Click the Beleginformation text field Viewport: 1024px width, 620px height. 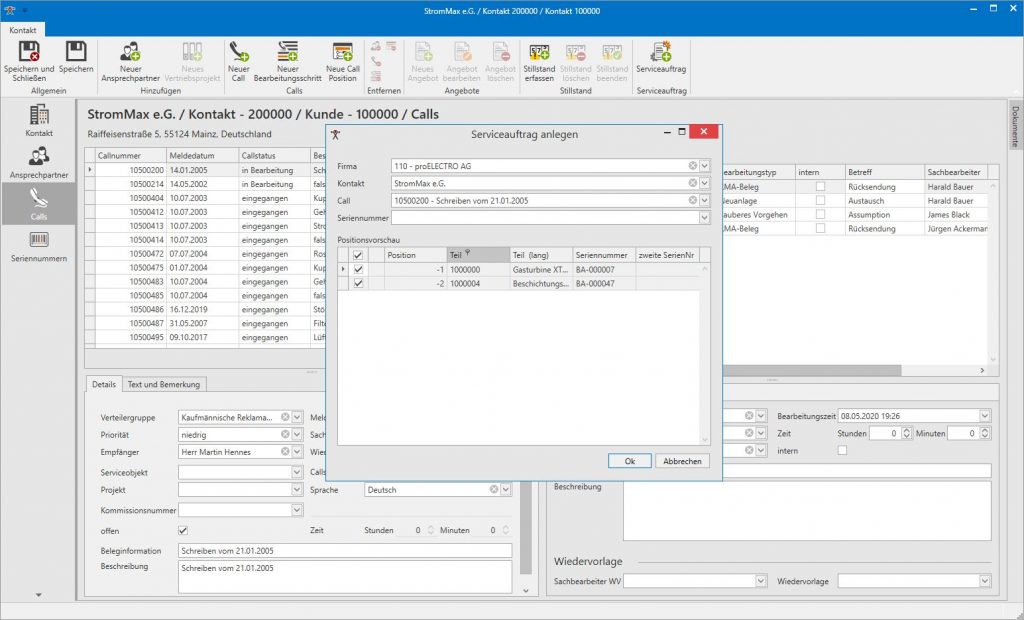coord(344,550)
